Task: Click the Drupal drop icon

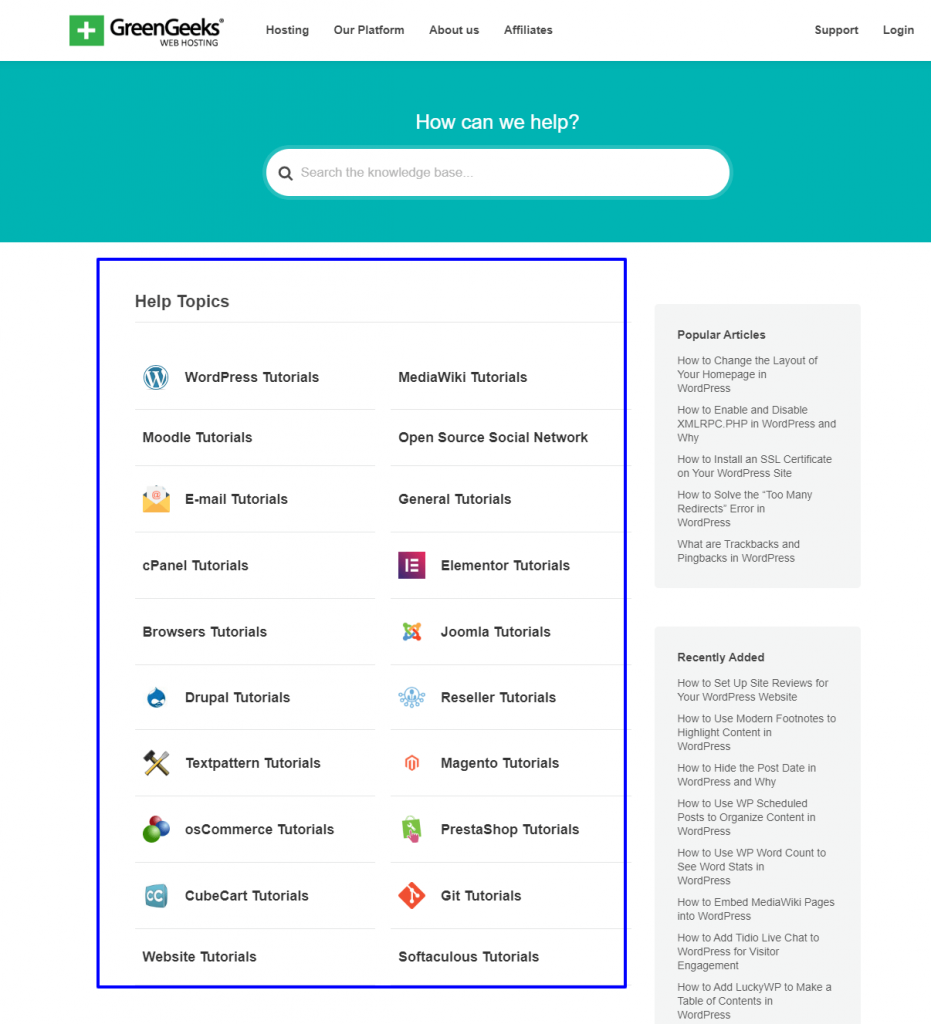Action: (x=156, y=697)
